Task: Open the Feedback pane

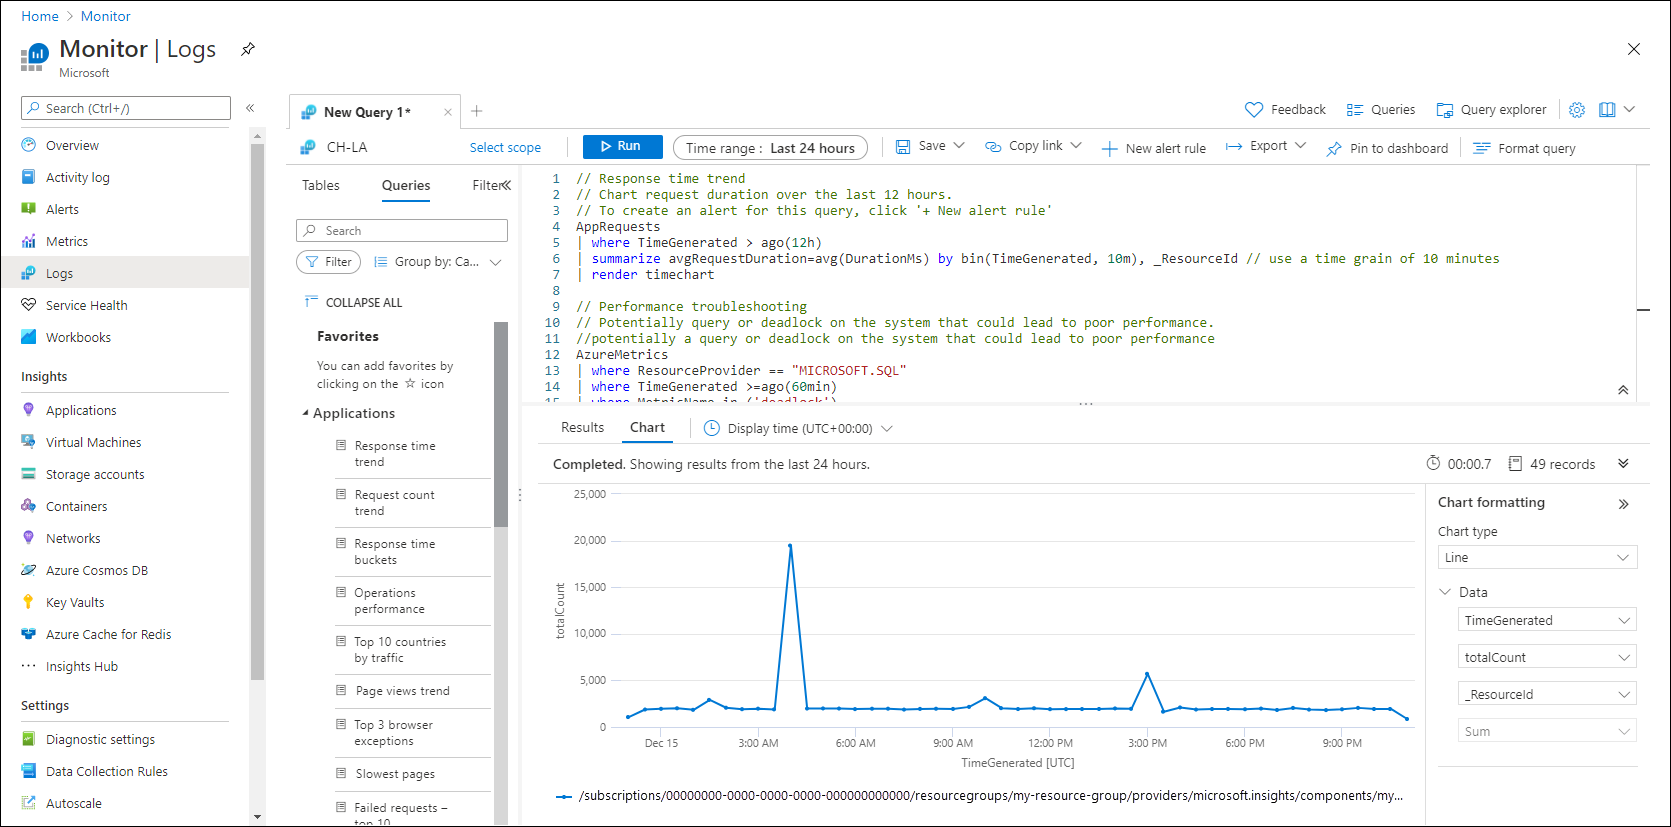Action: (1285, 110)
